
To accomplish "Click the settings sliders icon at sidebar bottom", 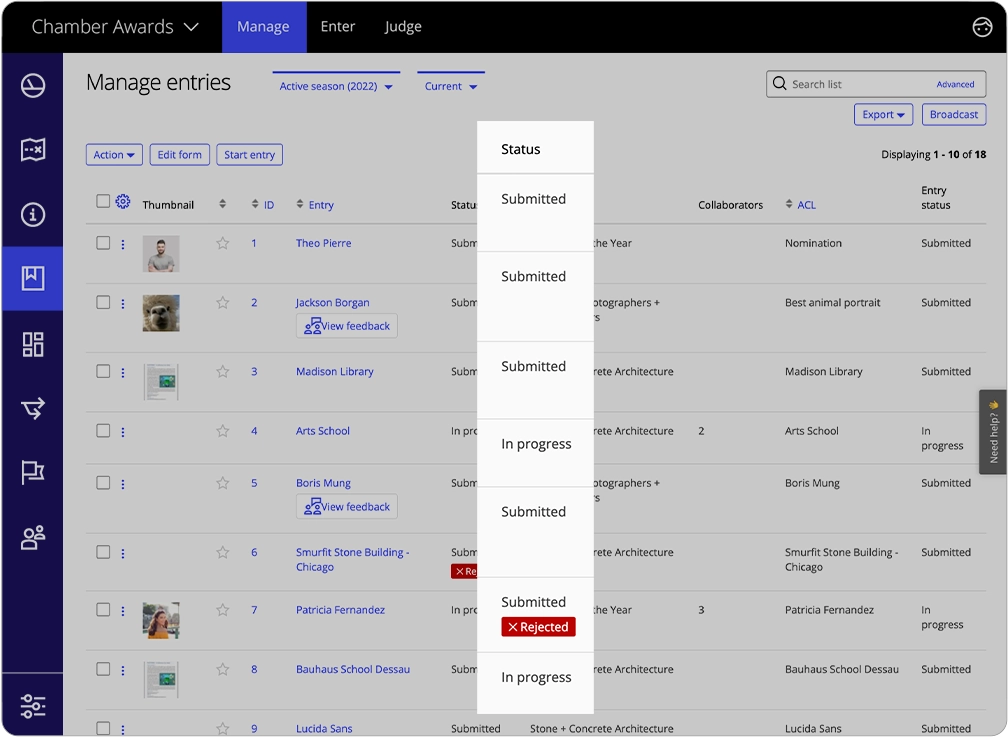I will click(33, 705).
